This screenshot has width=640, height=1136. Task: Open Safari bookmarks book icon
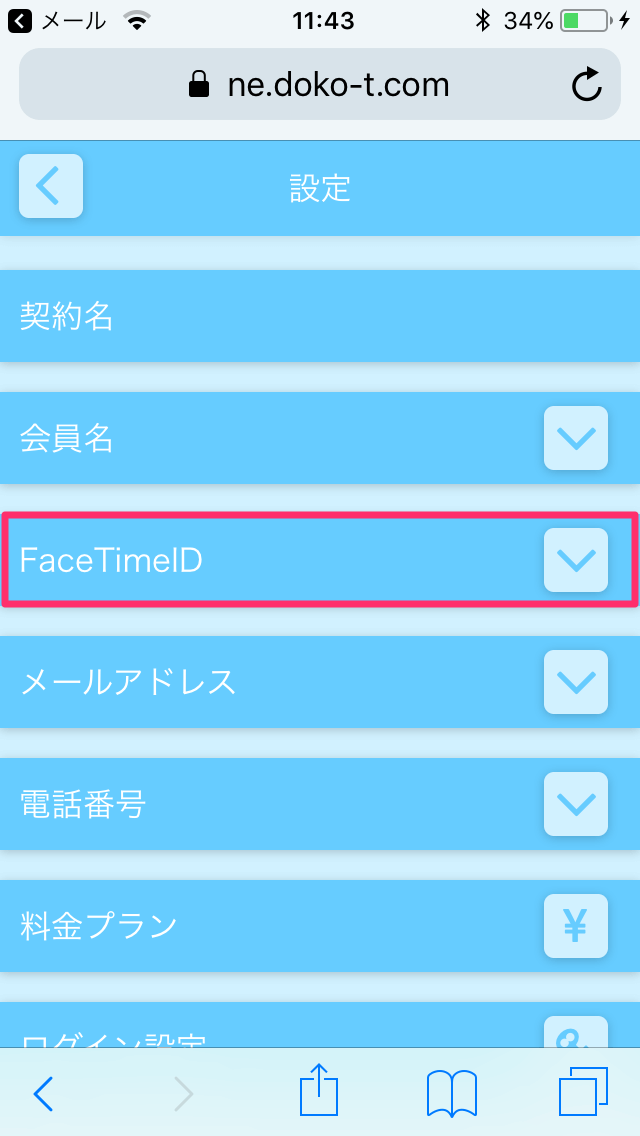point(451,1093)
